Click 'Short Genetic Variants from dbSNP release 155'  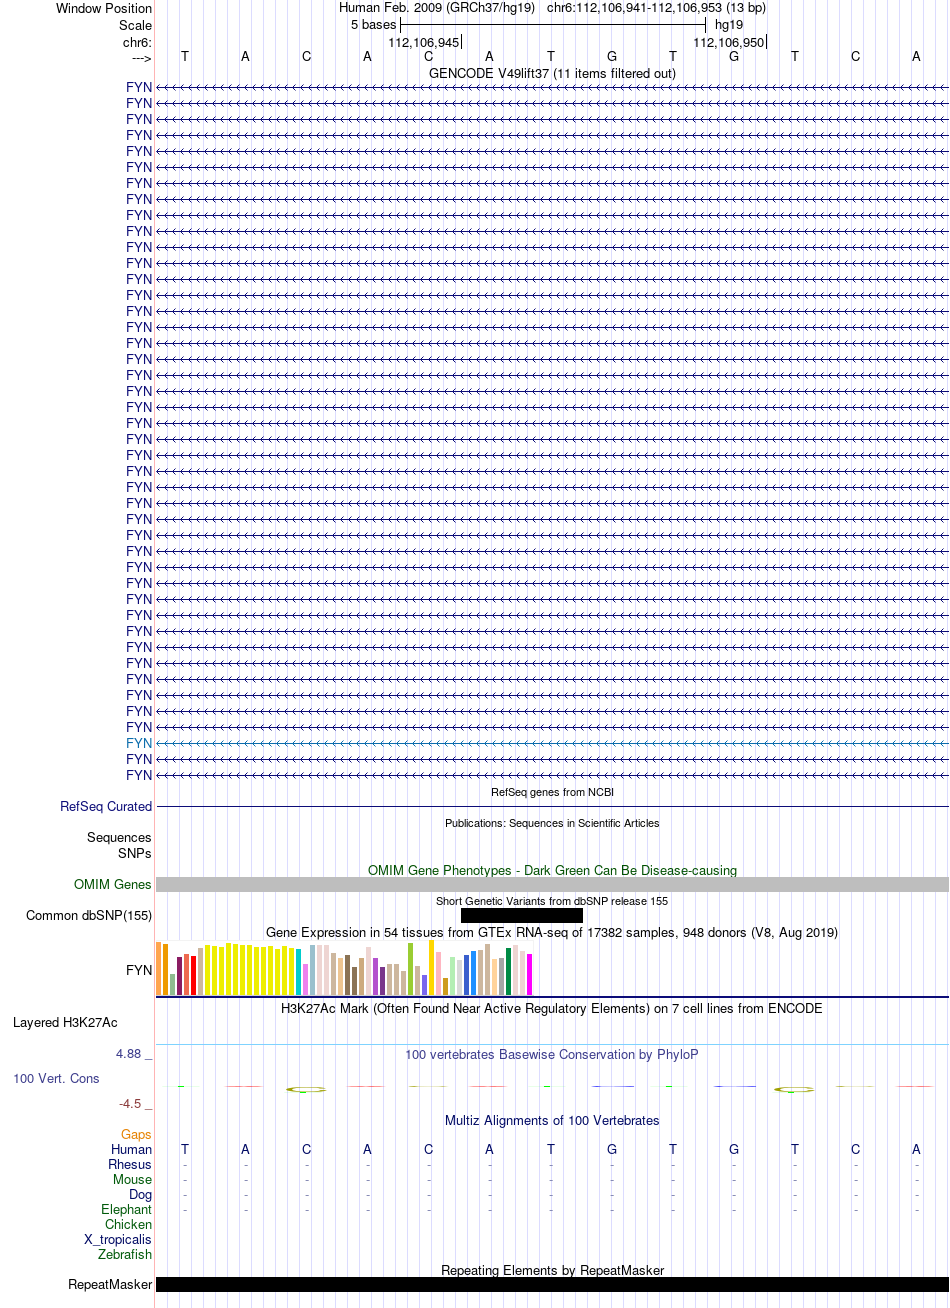pos(552,901)
